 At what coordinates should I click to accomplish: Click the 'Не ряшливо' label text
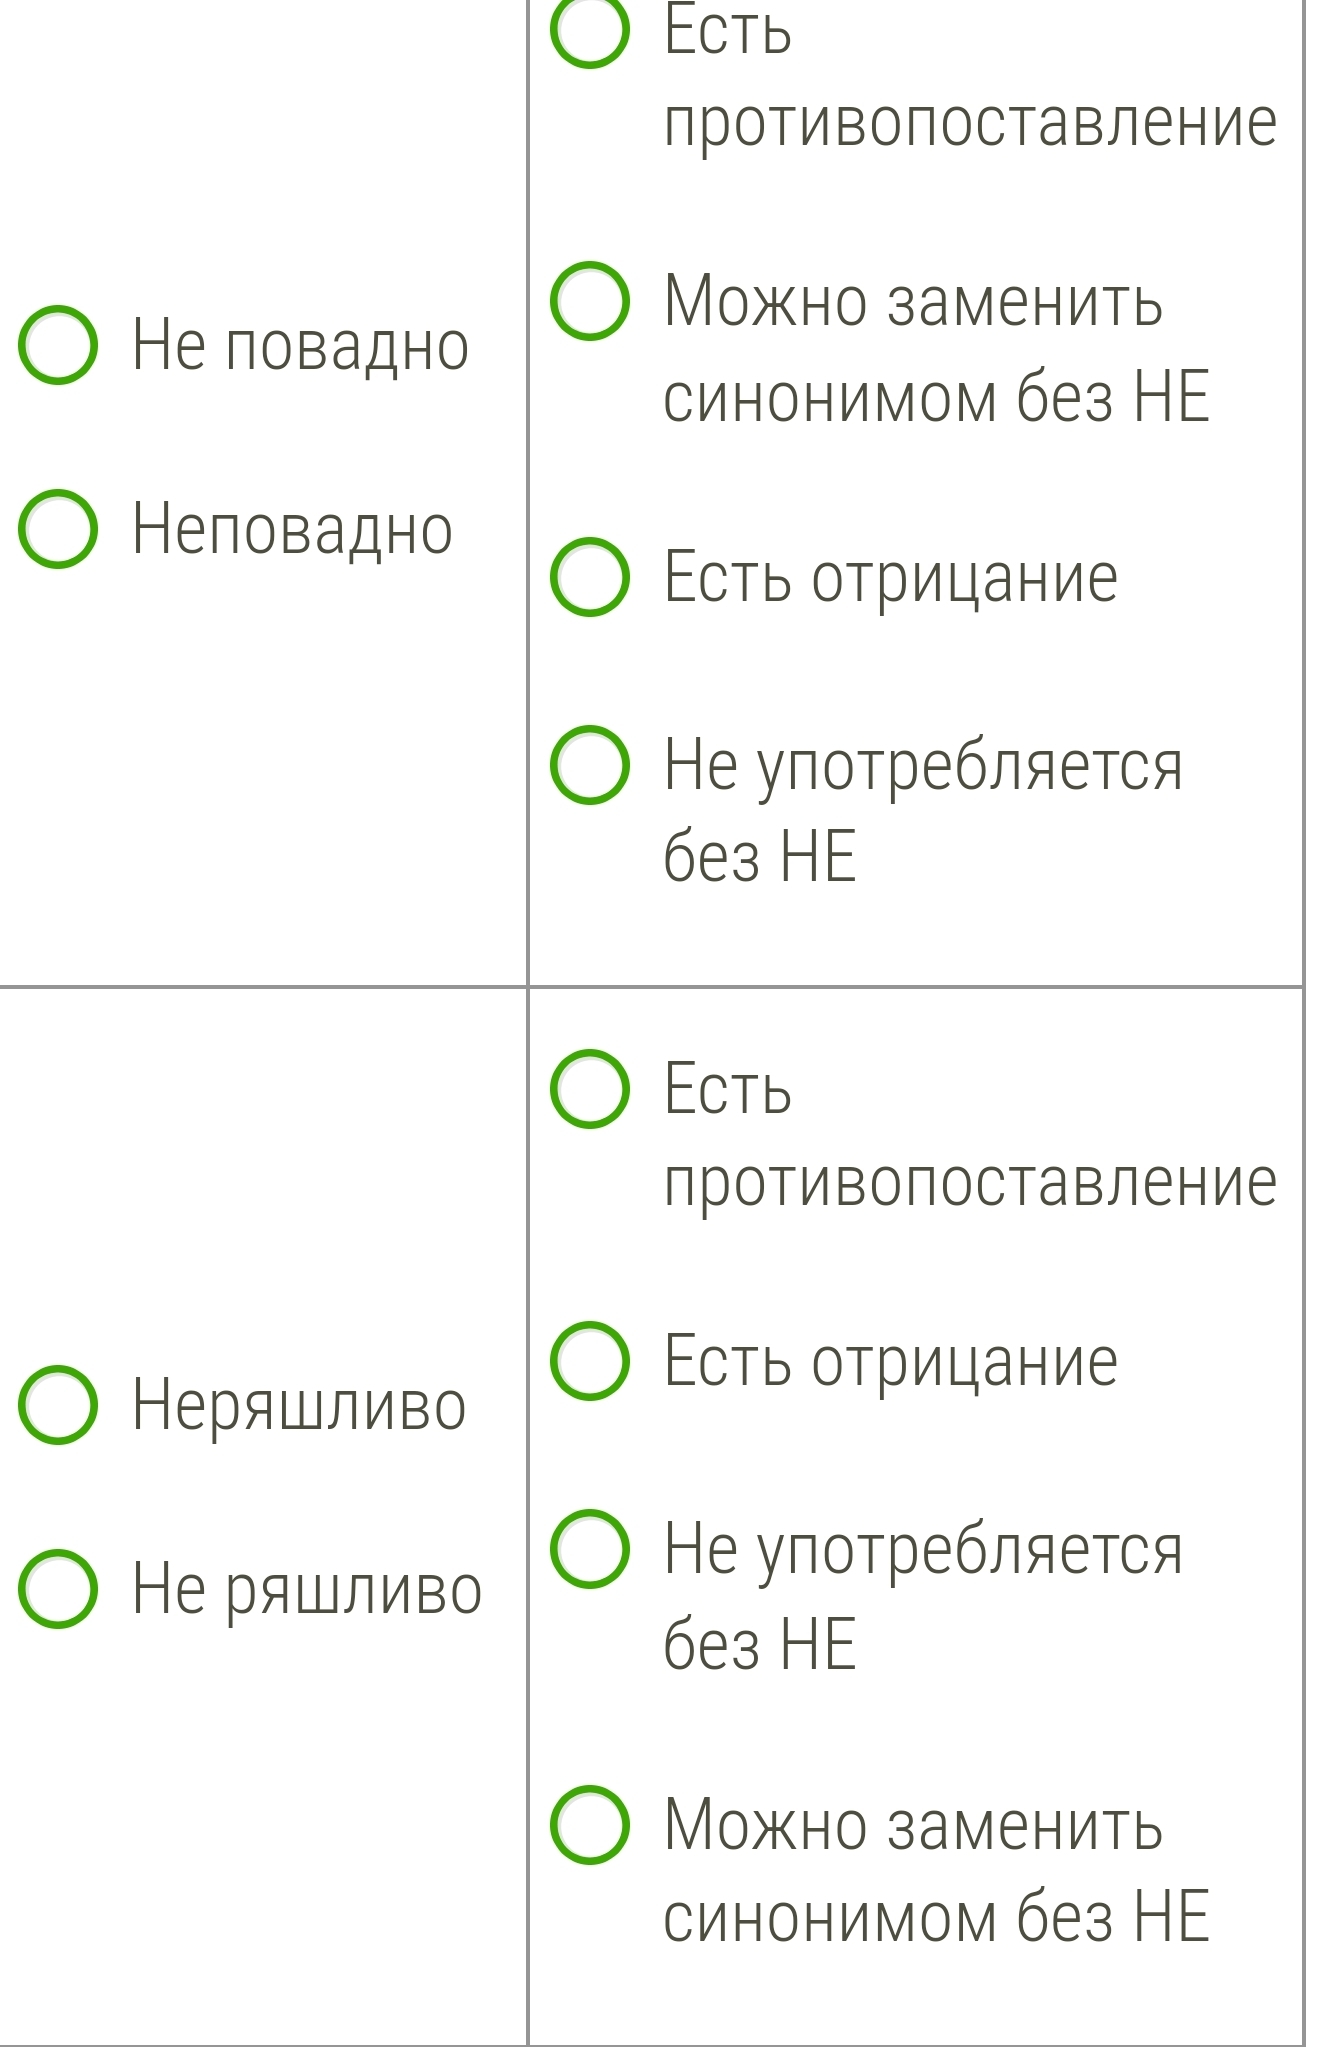pyautogui.click(x=307, y=1590)
